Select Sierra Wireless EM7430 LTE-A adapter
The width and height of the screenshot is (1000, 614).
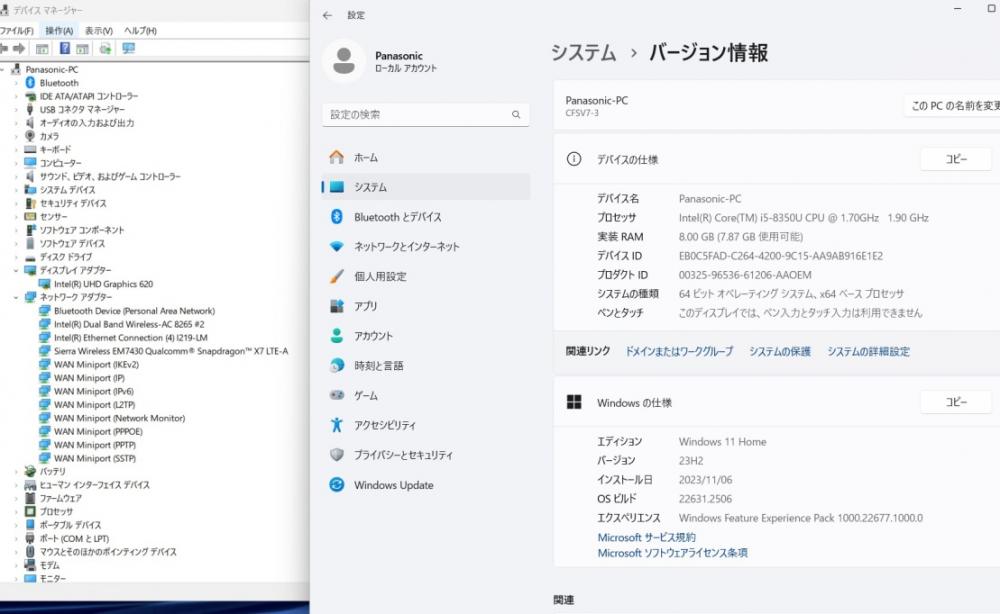click(171, 351)
